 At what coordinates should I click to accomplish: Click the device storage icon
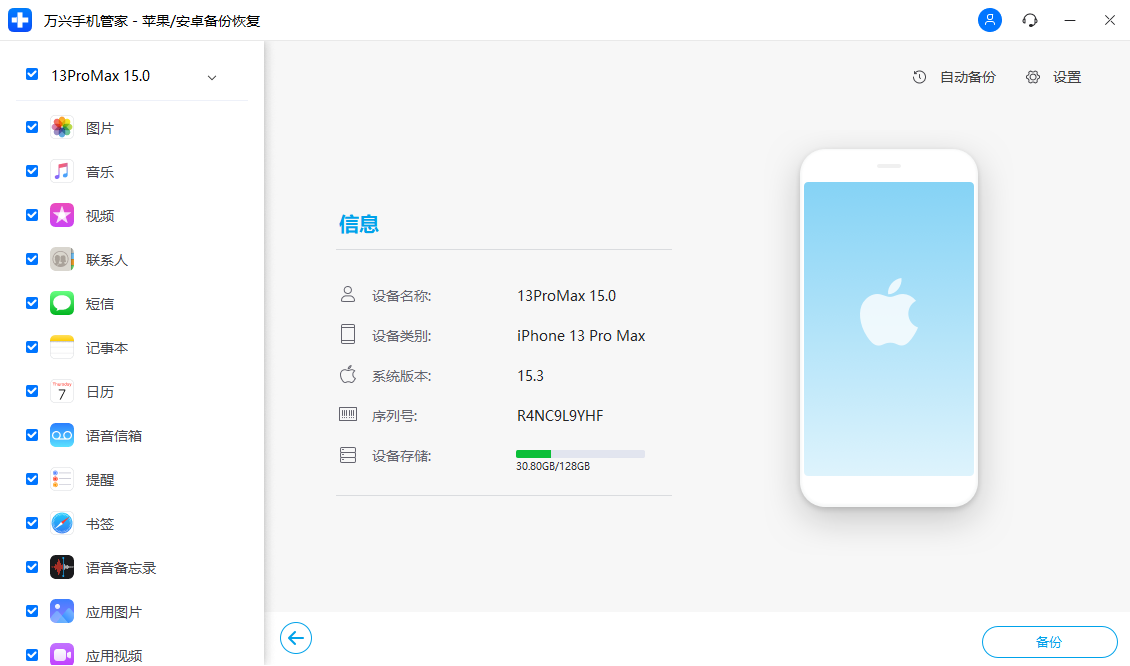coord(348,455)
